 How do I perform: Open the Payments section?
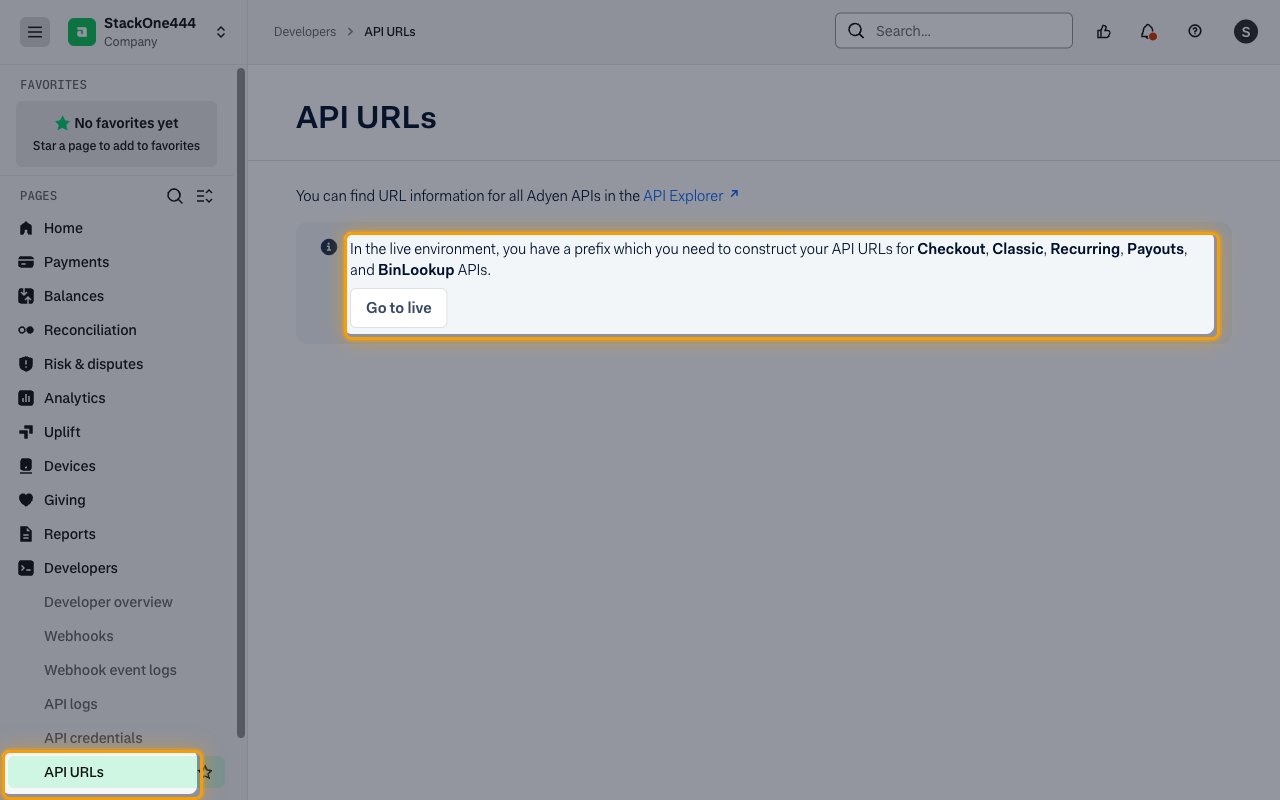76,262
